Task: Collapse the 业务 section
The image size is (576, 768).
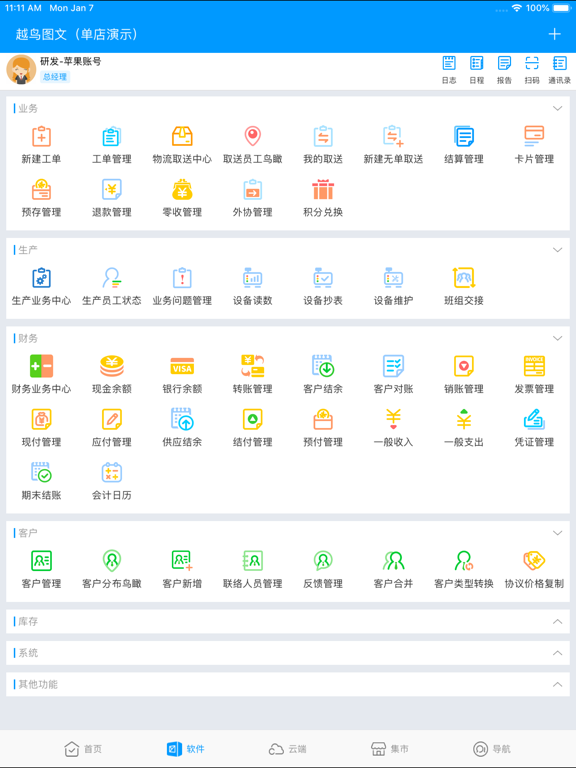Action: [557, 108]
